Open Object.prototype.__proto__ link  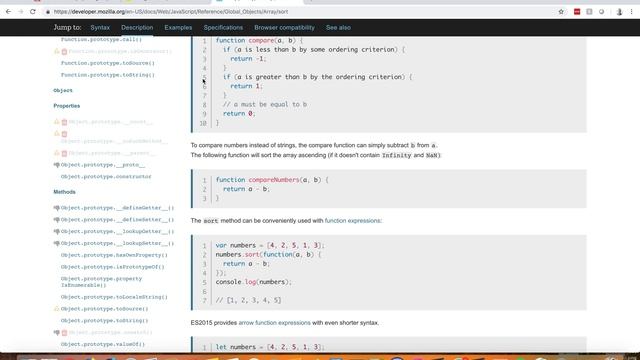click(103, 165)
